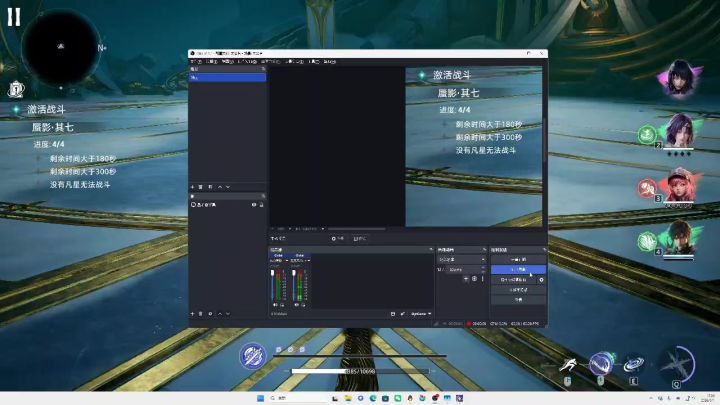
Task: Remove selected scene with trash icon
Action: 201,187
